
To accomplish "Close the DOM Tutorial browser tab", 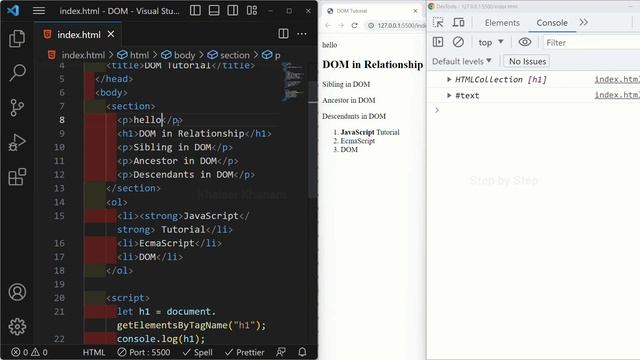I will pos(415,11).
